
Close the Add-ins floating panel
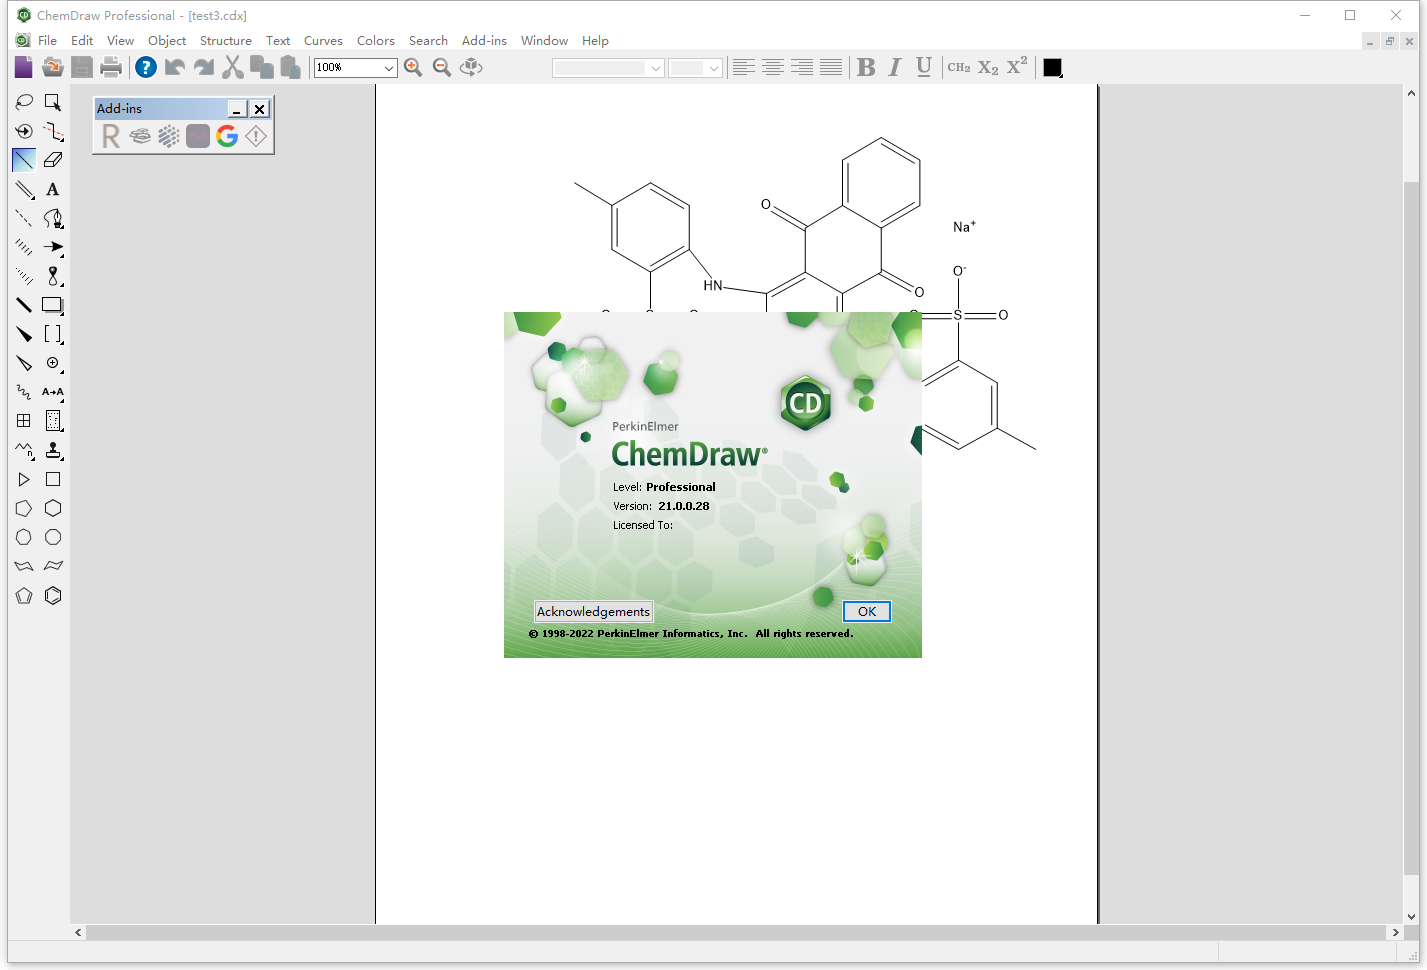(260, 109)
